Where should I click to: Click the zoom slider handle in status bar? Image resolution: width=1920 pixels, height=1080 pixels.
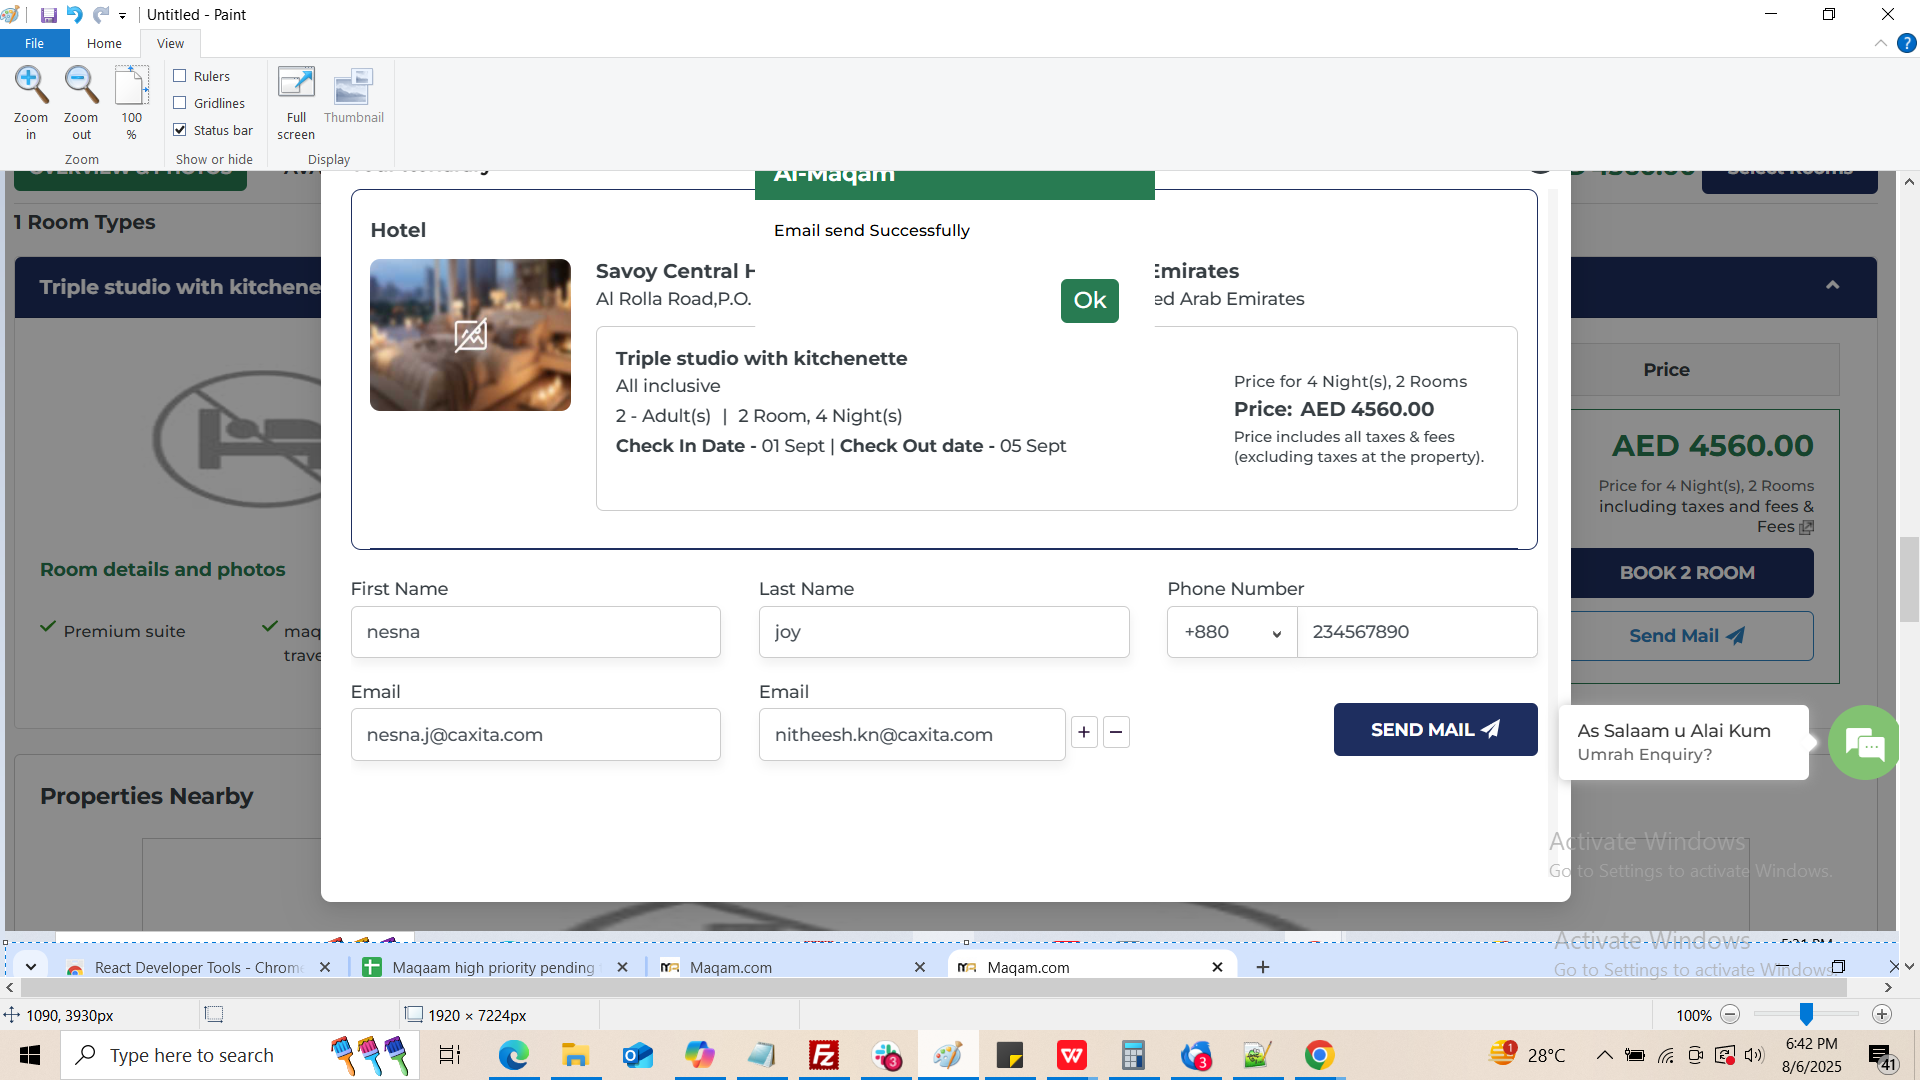point(1806,1015)
